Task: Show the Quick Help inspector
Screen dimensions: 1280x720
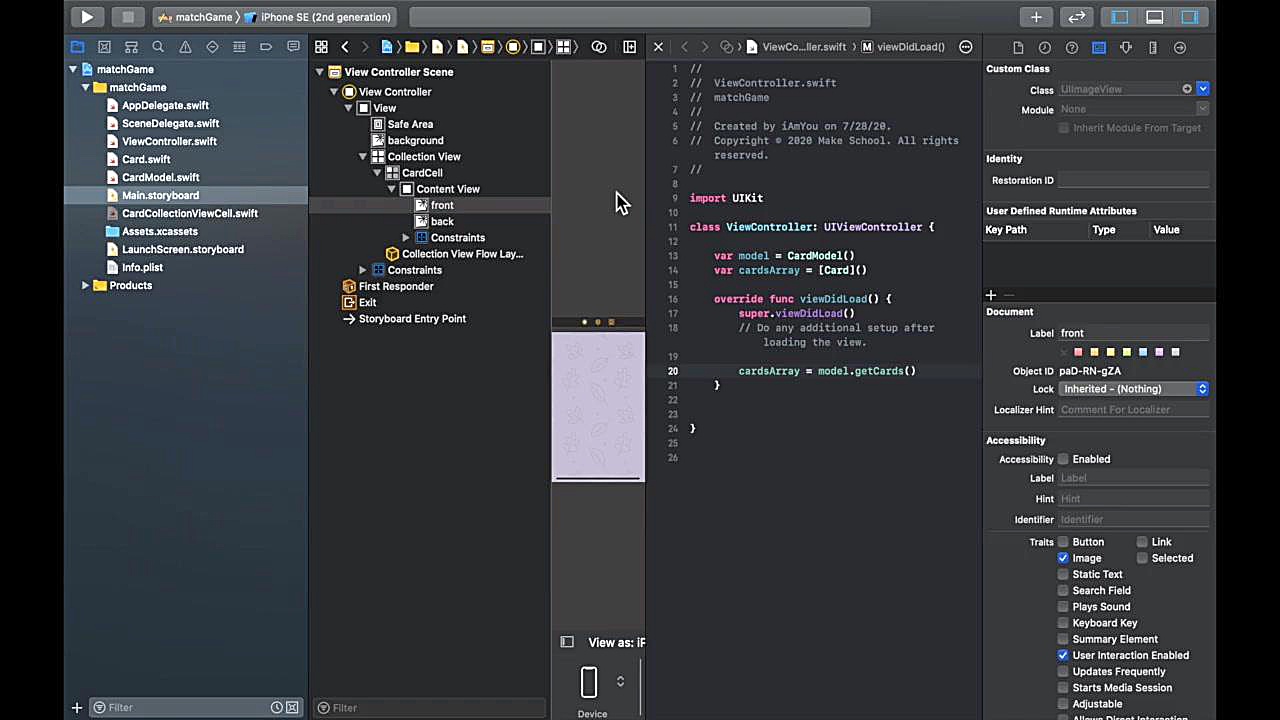Action: pyautogui.click(x=1071, y=47)
